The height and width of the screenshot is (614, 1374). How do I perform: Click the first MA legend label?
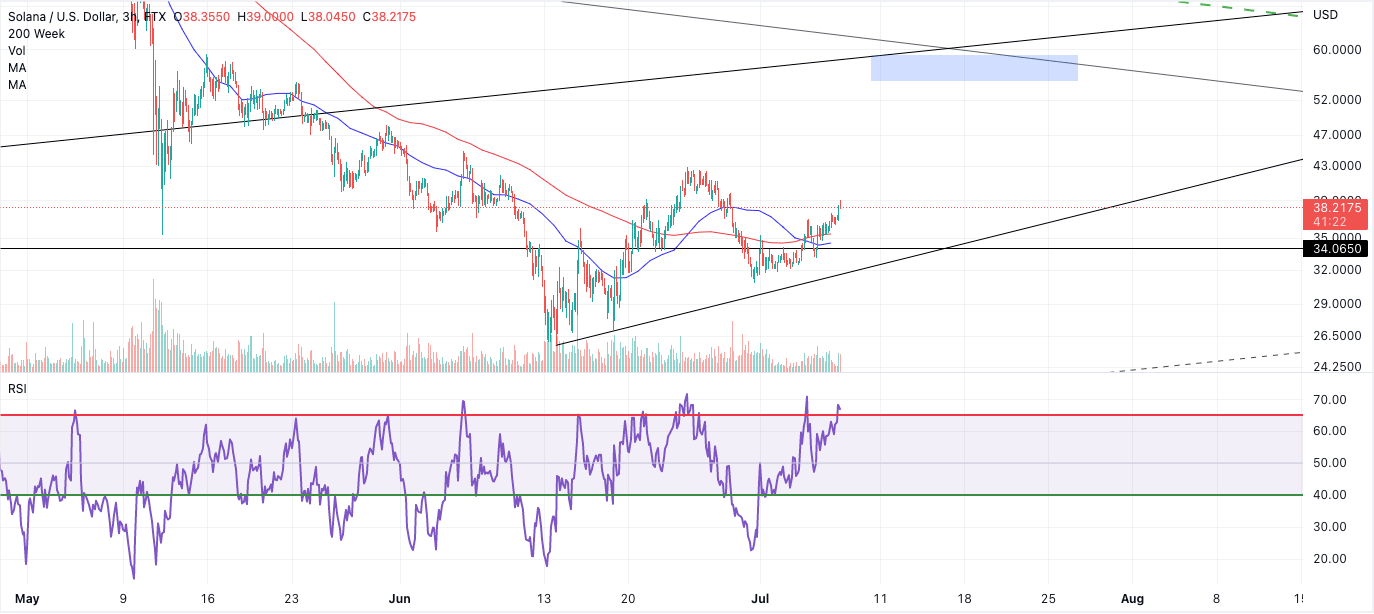coord(15,67)
